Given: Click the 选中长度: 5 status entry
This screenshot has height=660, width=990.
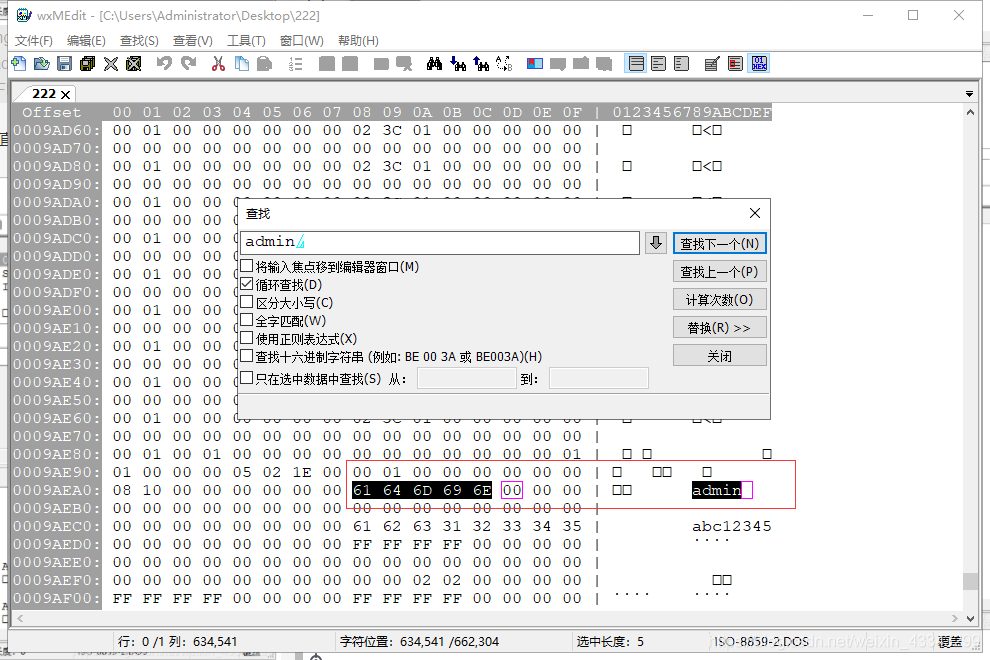Looking at the screenshot, I should tap(610, 642).
